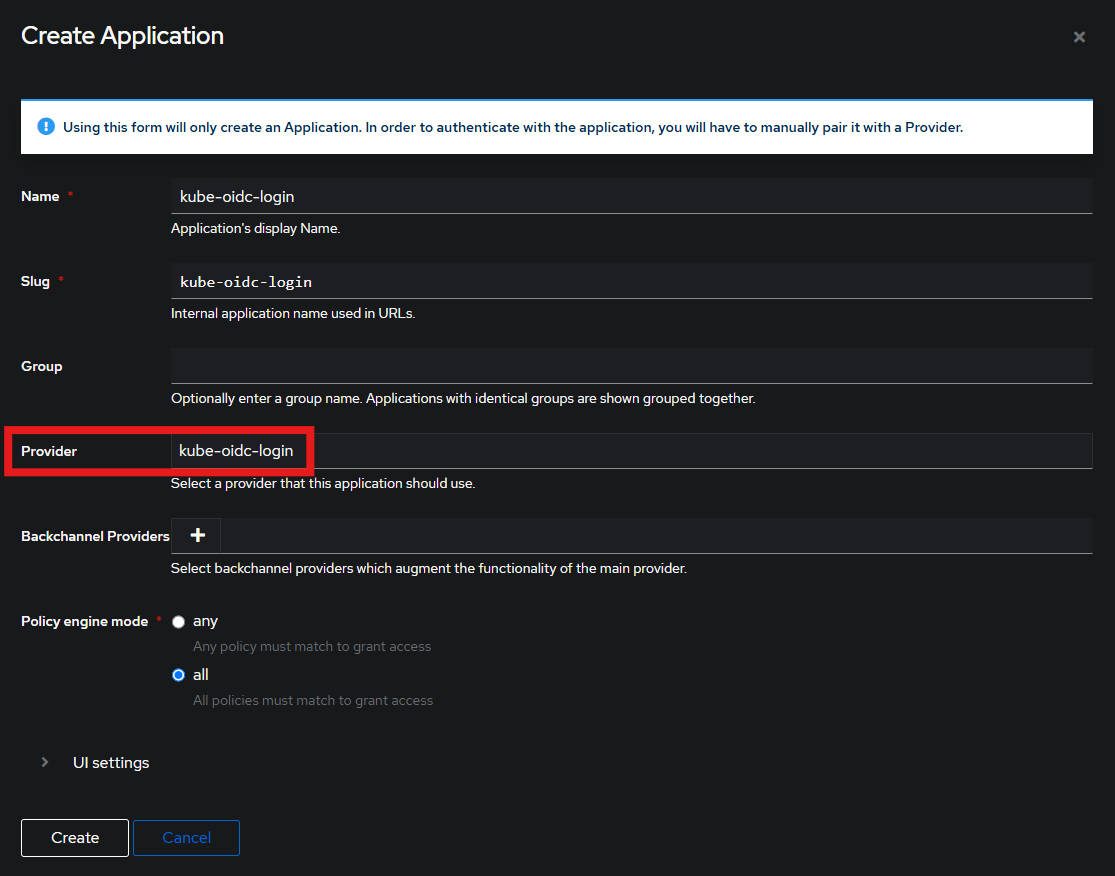Open the Provider selection dropdown
The width and height of the screenshot is (1115, 876).
(x=631, y=451)
